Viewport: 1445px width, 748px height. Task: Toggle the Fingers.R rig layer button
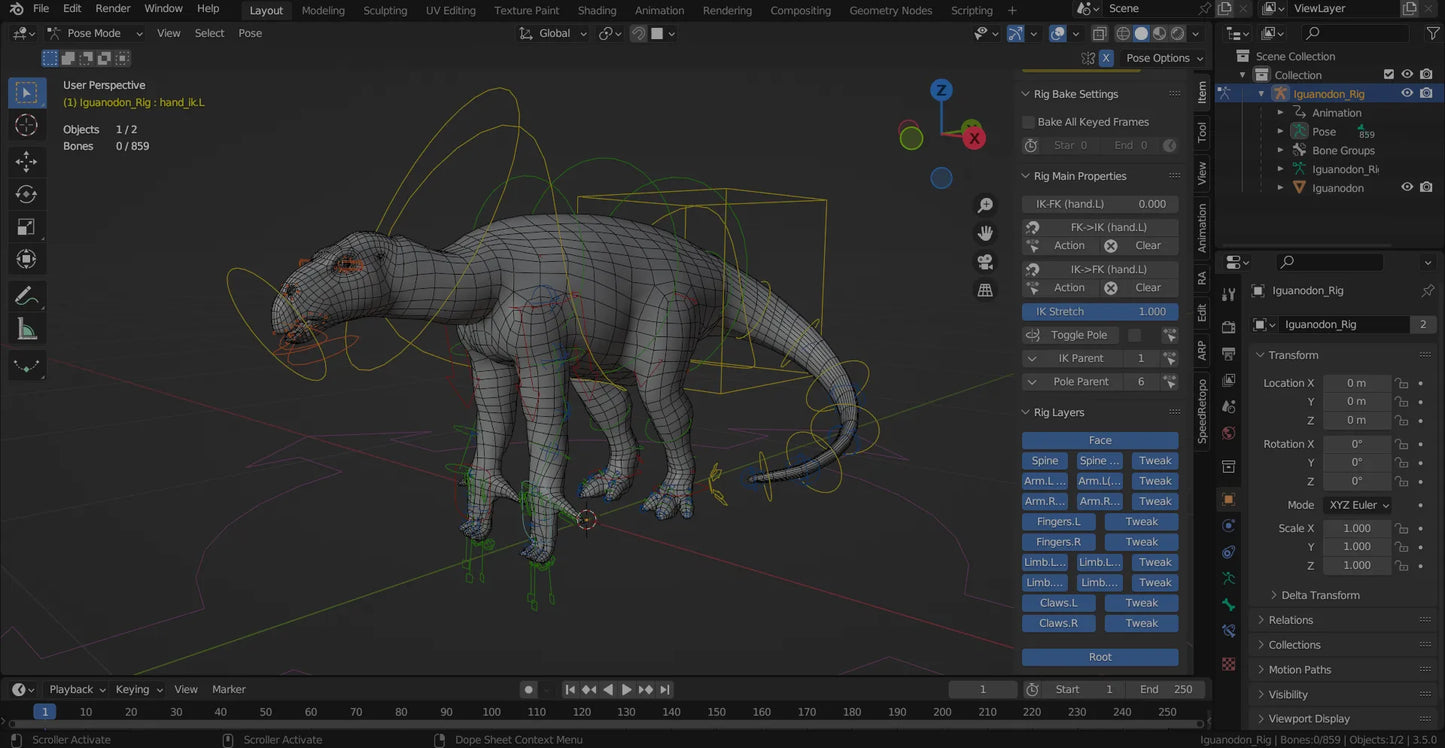(1059, 542)
